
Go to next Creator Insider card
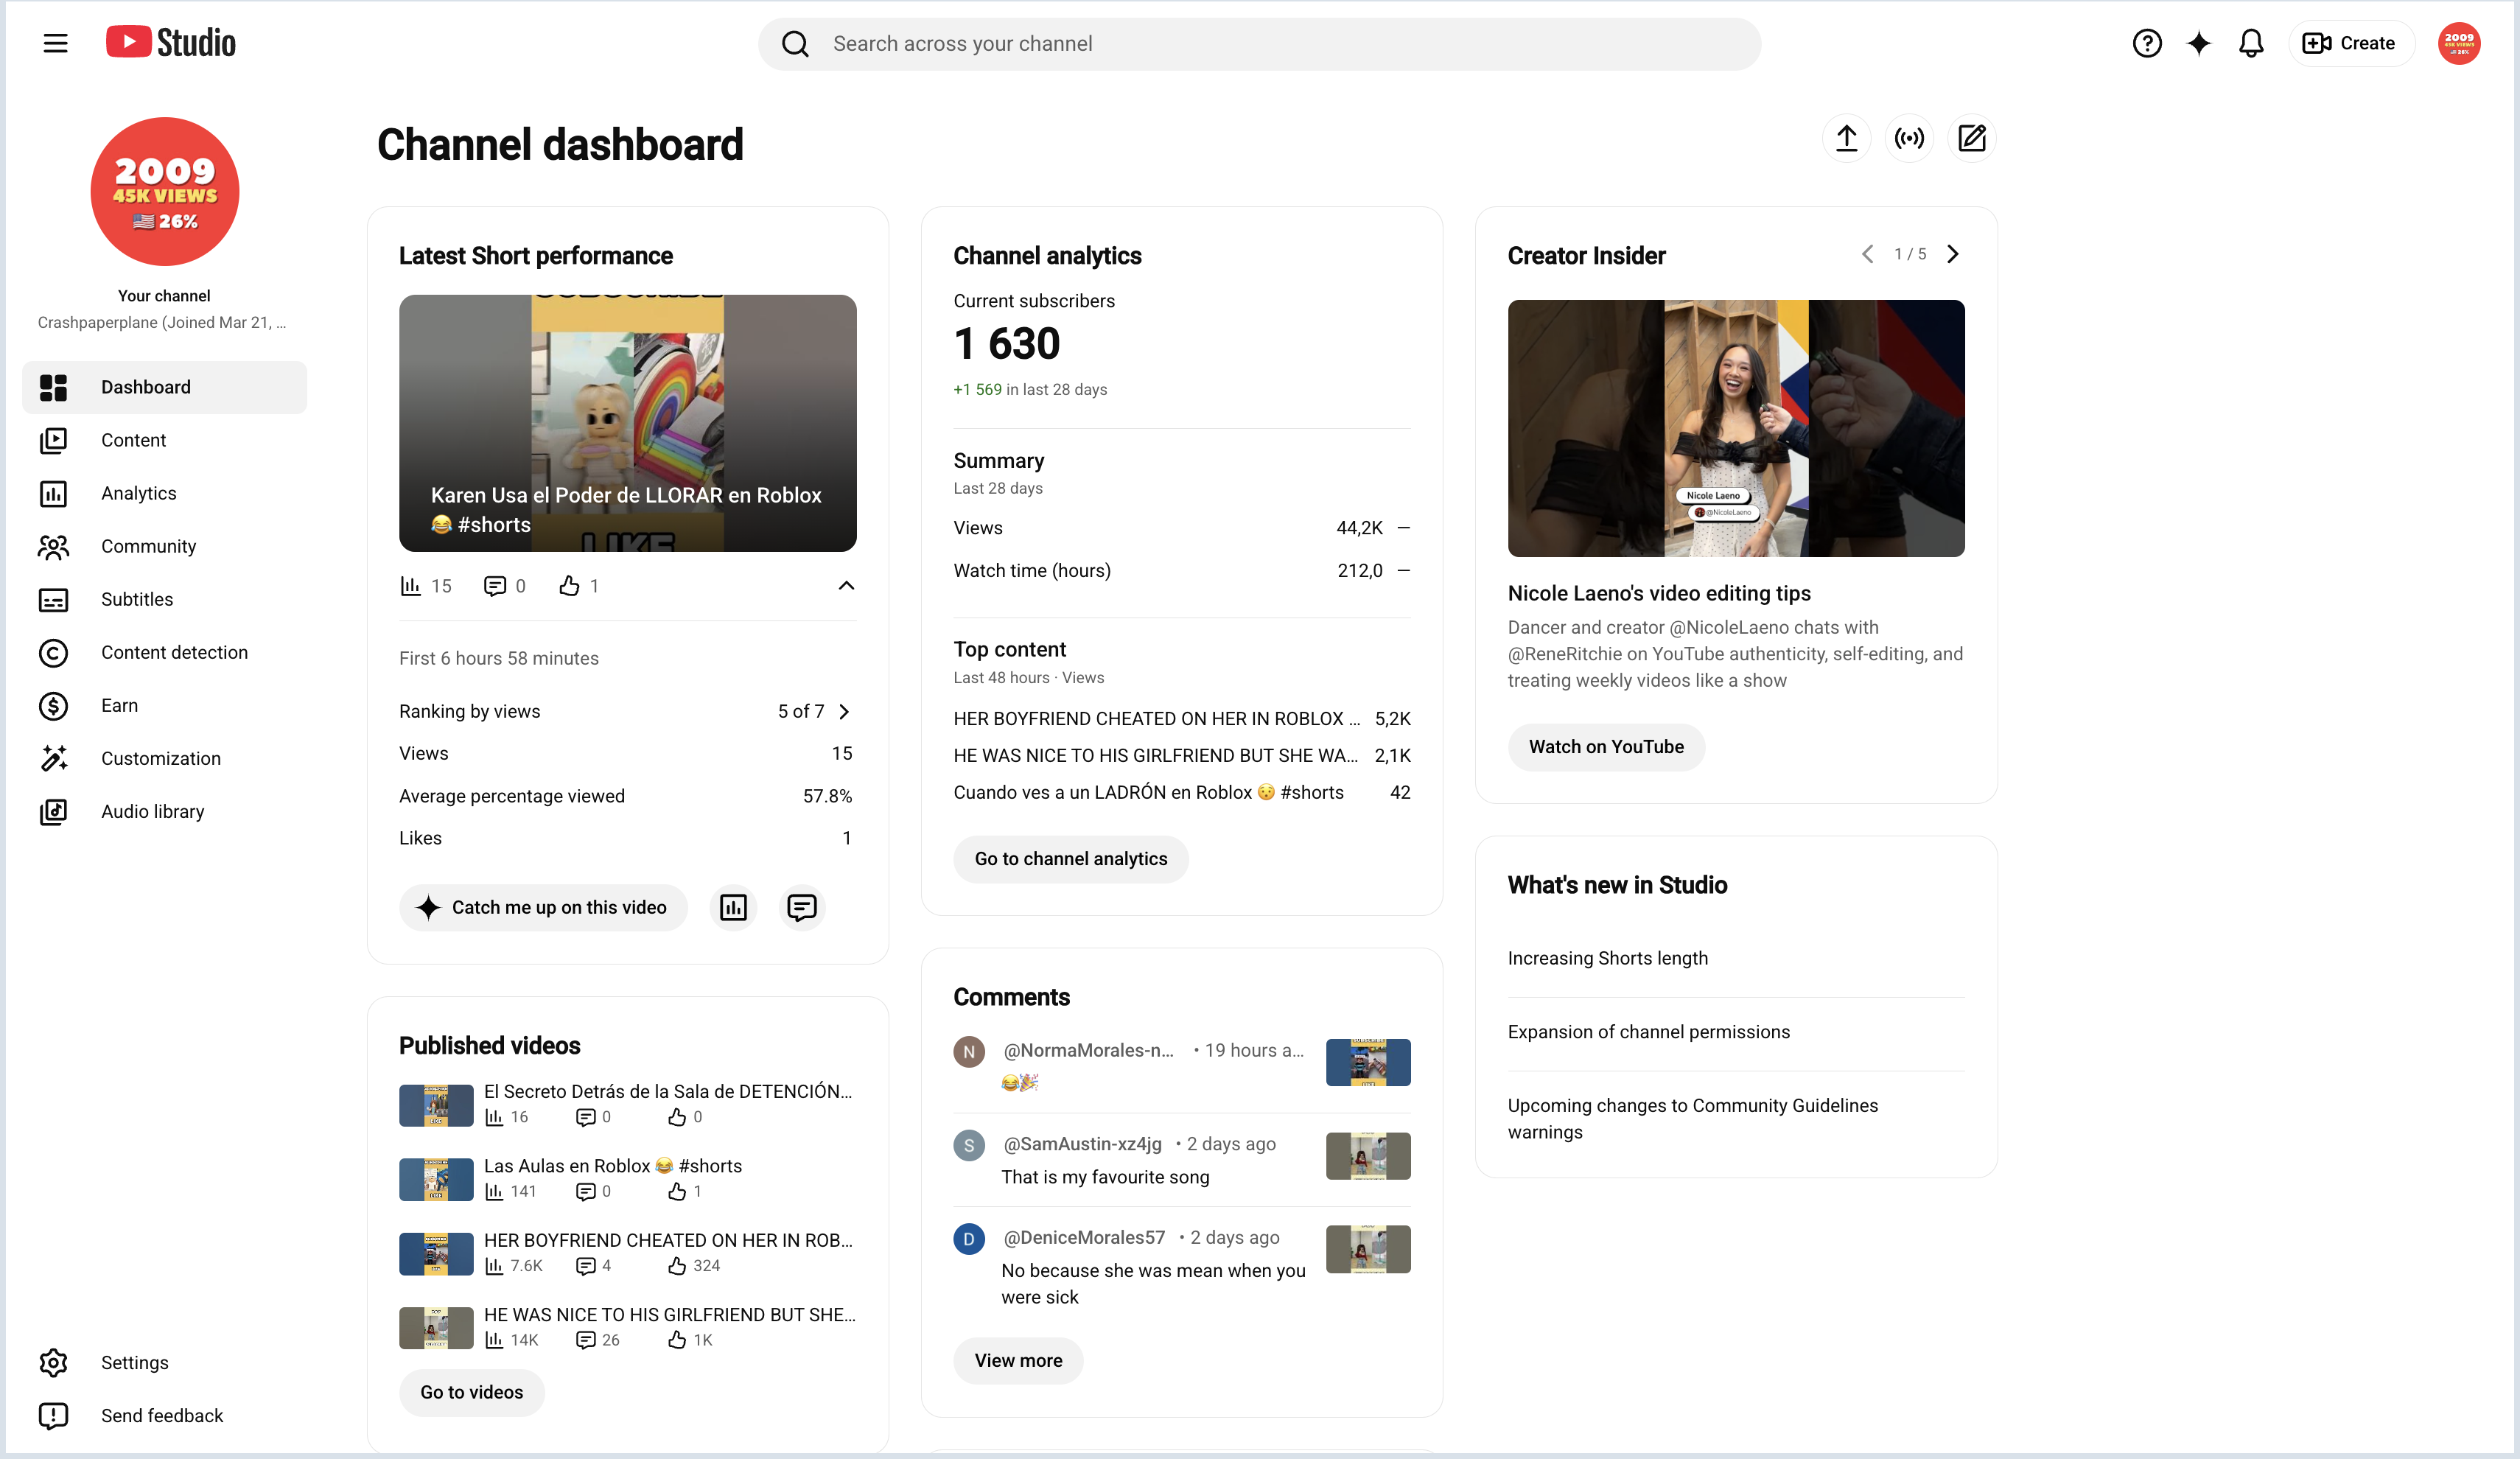[1952, 254]
